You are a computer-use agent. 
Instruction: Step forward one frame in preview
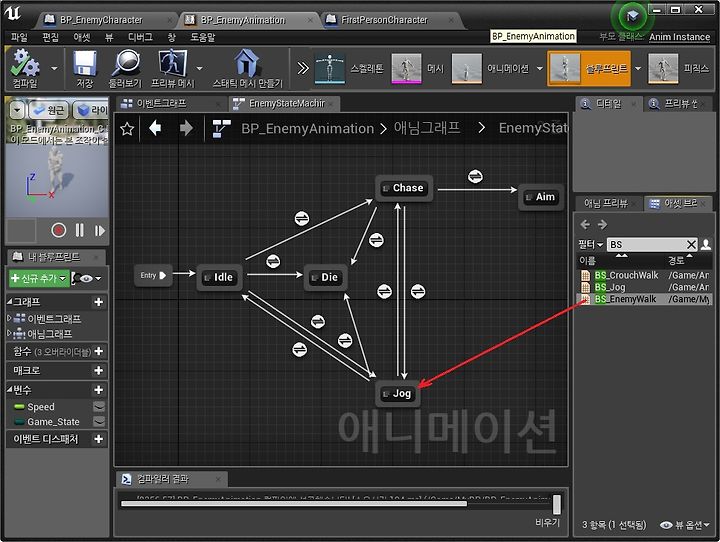pyautogui.click(x=100, y=231)
